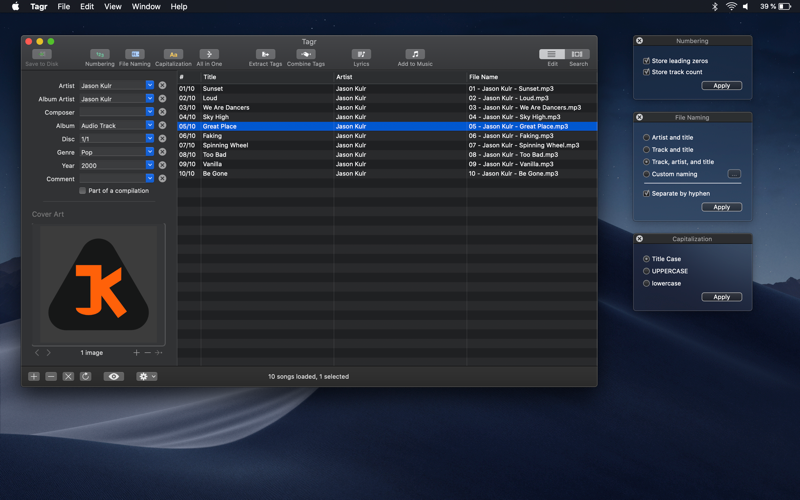Toggle Store track count checkbox

point(646,72)
